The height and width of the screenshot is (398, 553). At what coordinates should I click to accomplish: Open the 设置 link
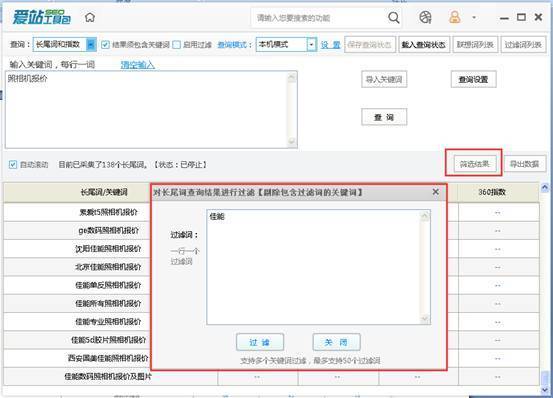(x=330, y=45)
